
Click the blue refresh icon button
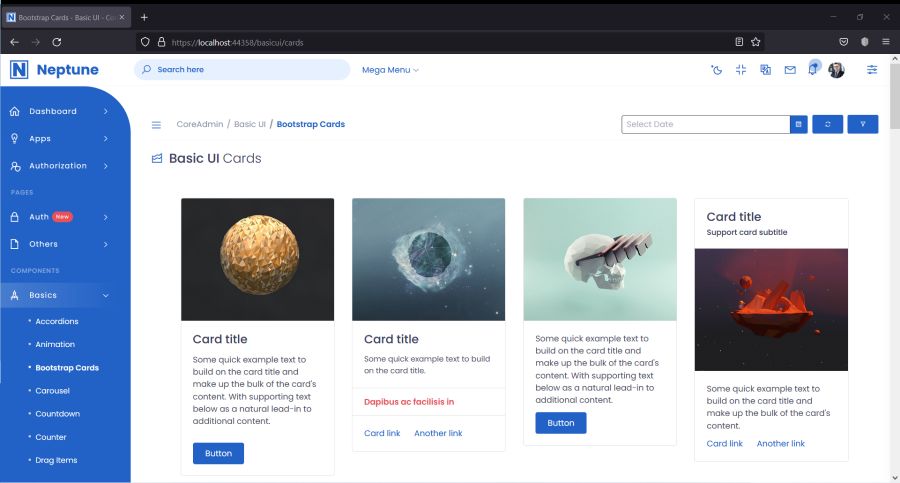click(x=828, y=124)
